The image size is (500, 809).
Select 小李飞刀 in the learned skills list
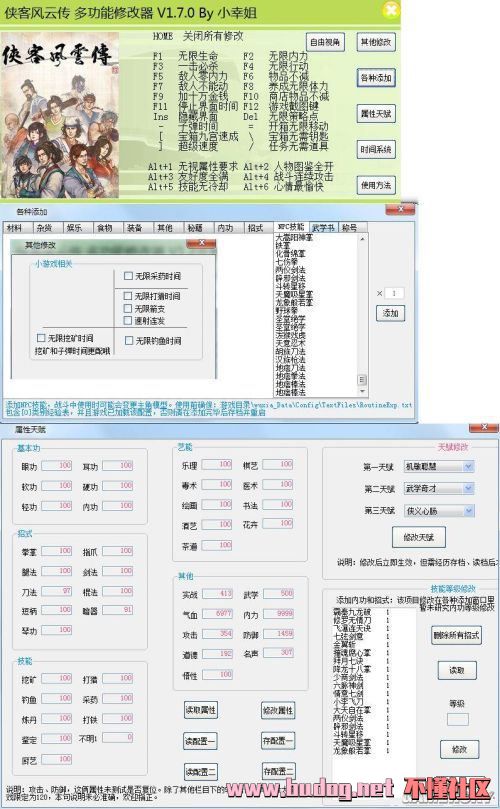tap(348, 702)
